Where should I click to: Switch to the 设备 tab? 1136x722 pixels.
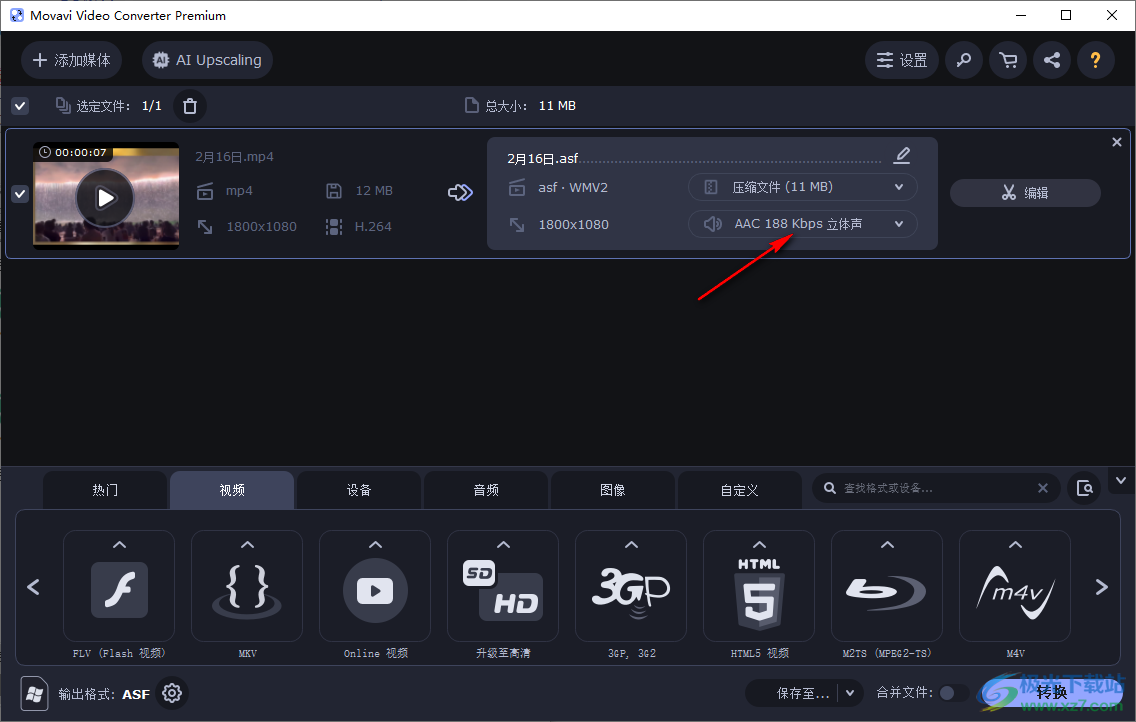pos(359,490)
